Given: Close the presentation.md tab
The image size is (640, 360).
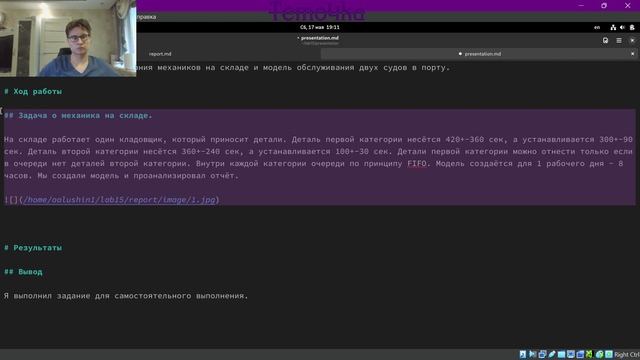Looking at the screenshot, I should click(632, 54).
